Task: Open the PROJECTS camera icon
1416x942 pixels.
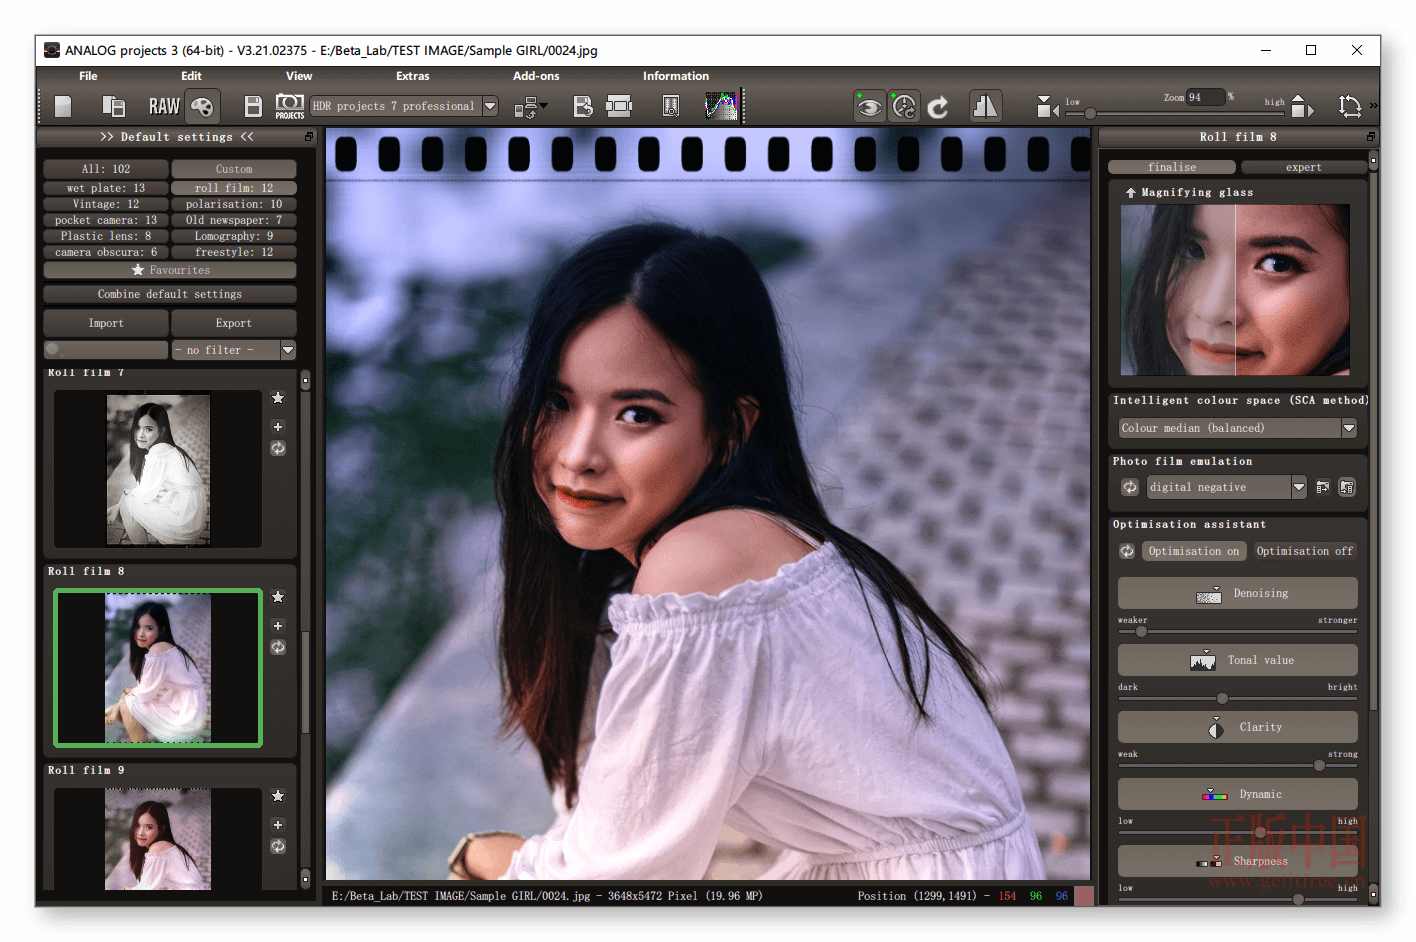Action: (x=290, y=106)
